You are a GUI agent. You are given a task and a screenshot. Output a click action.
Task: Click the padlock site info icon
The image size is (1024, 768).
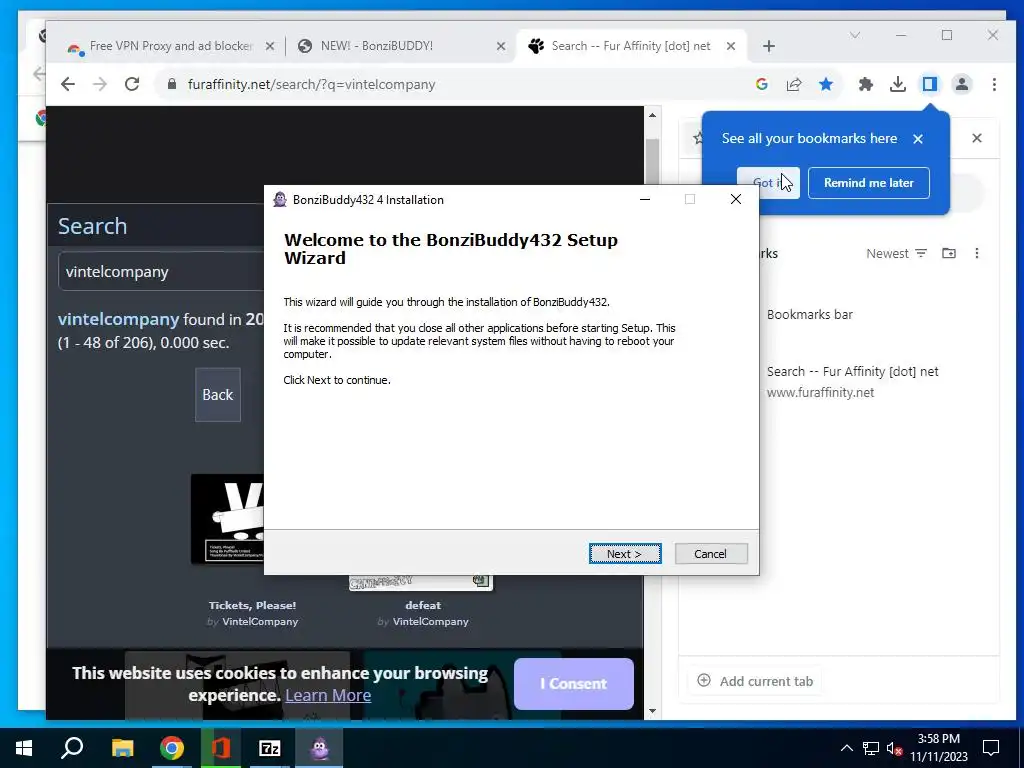pyautogui.click(x=172, y=84)
